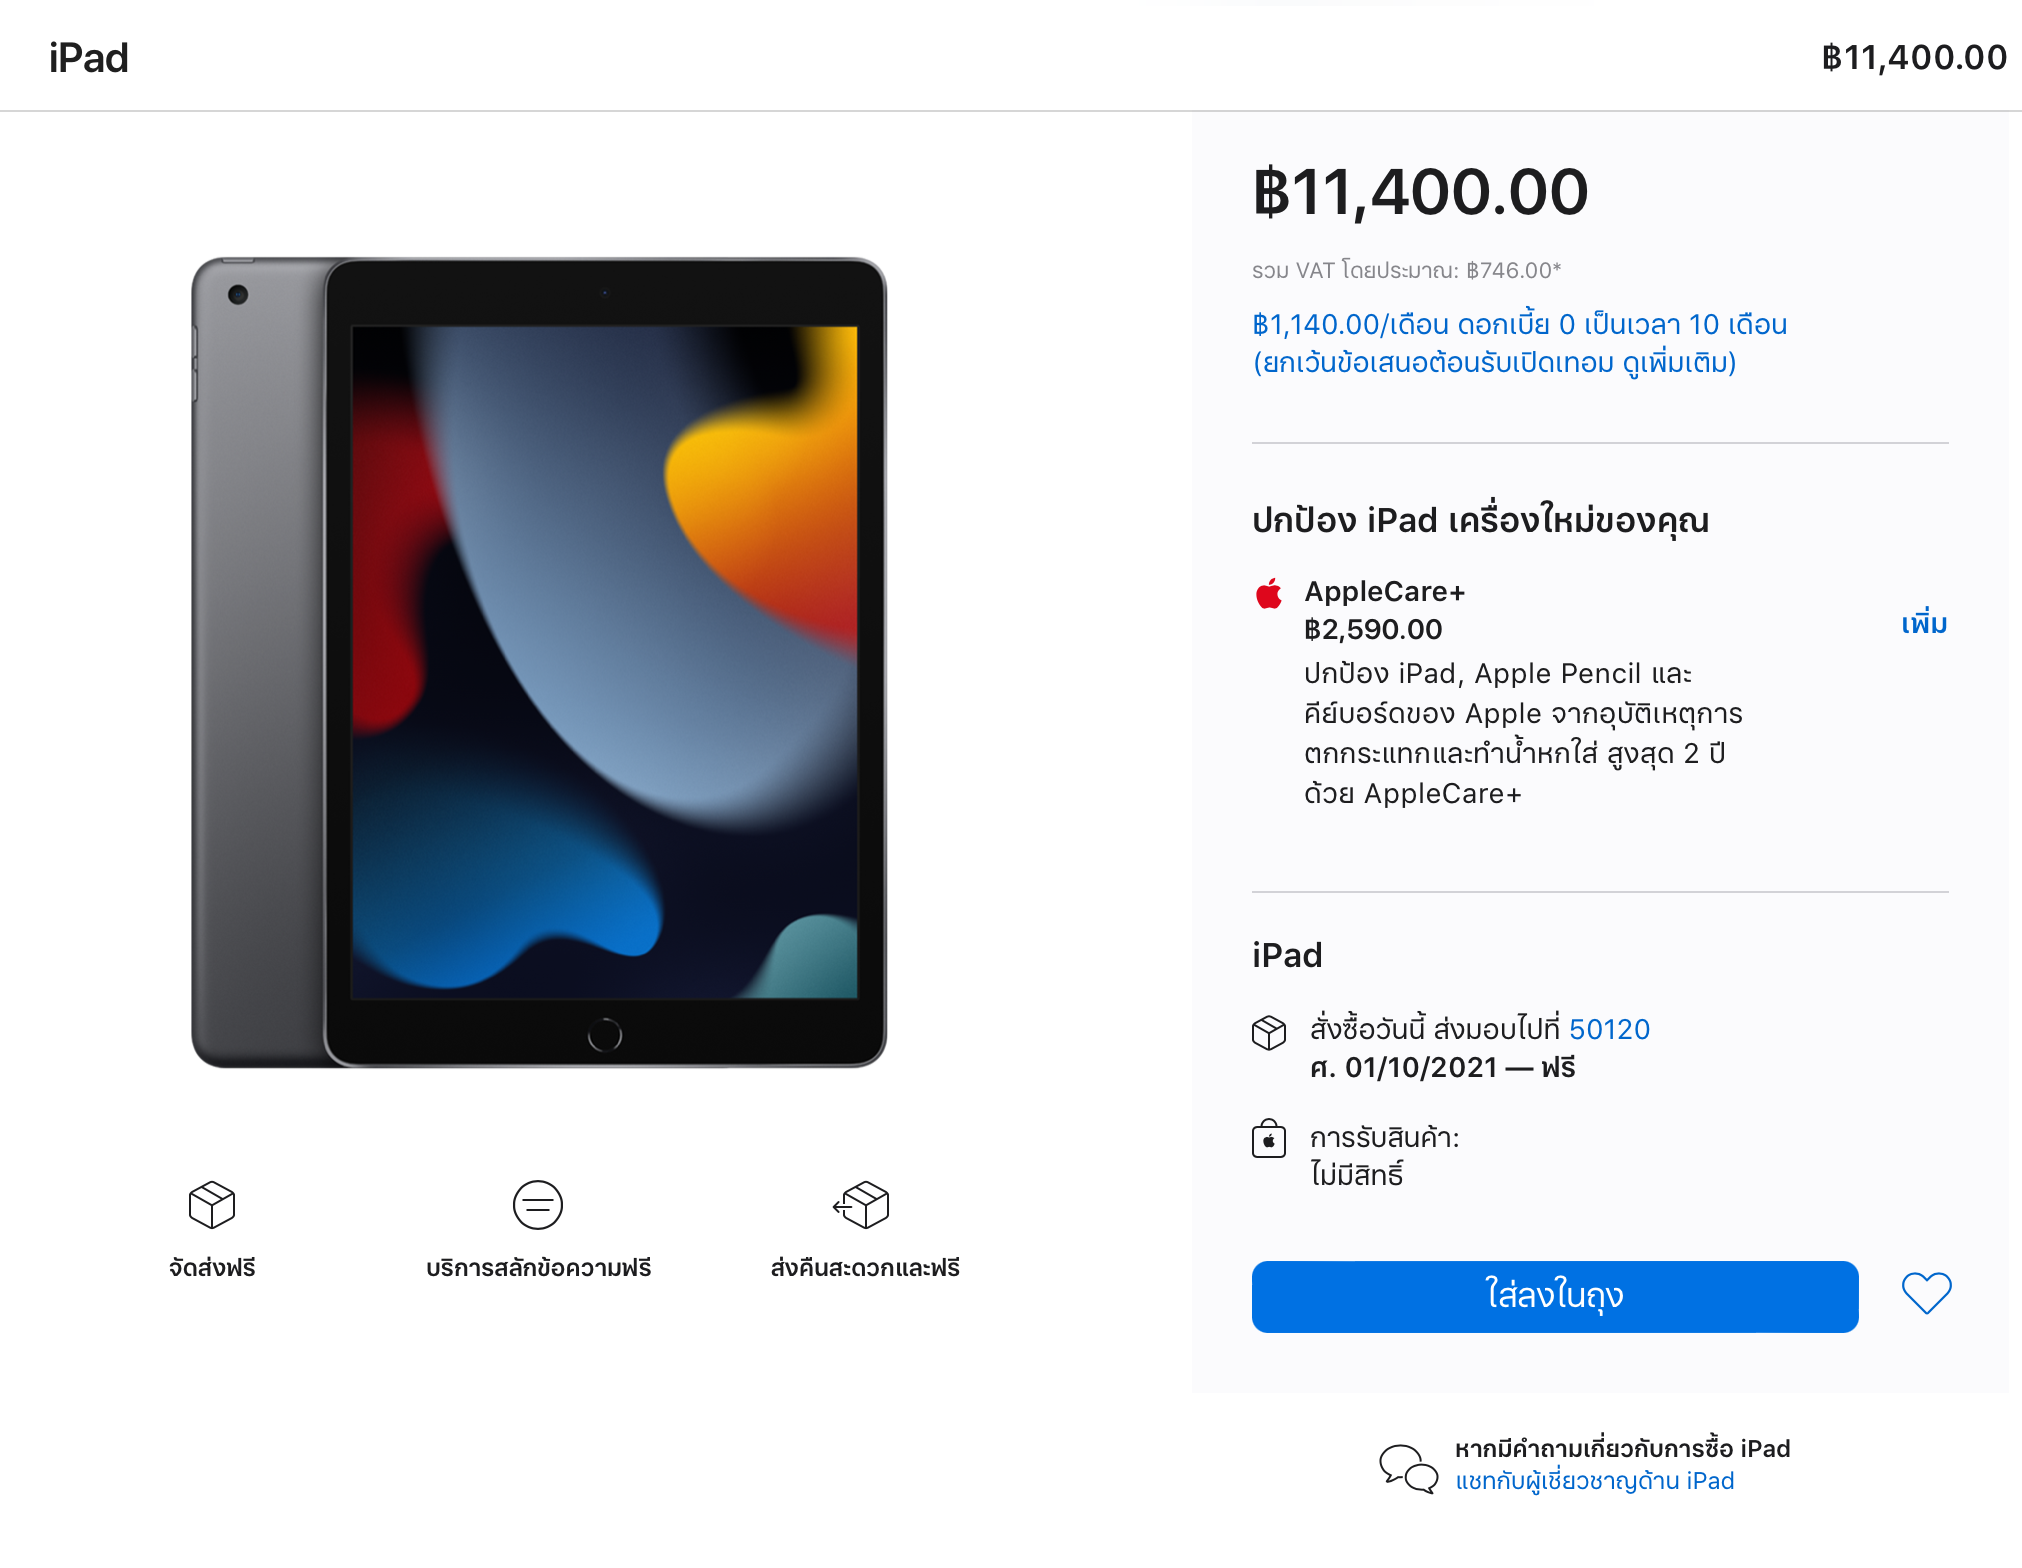Click the free returns box icon
This screenshot has height=1568, width=2022.
coord(862,1204)
